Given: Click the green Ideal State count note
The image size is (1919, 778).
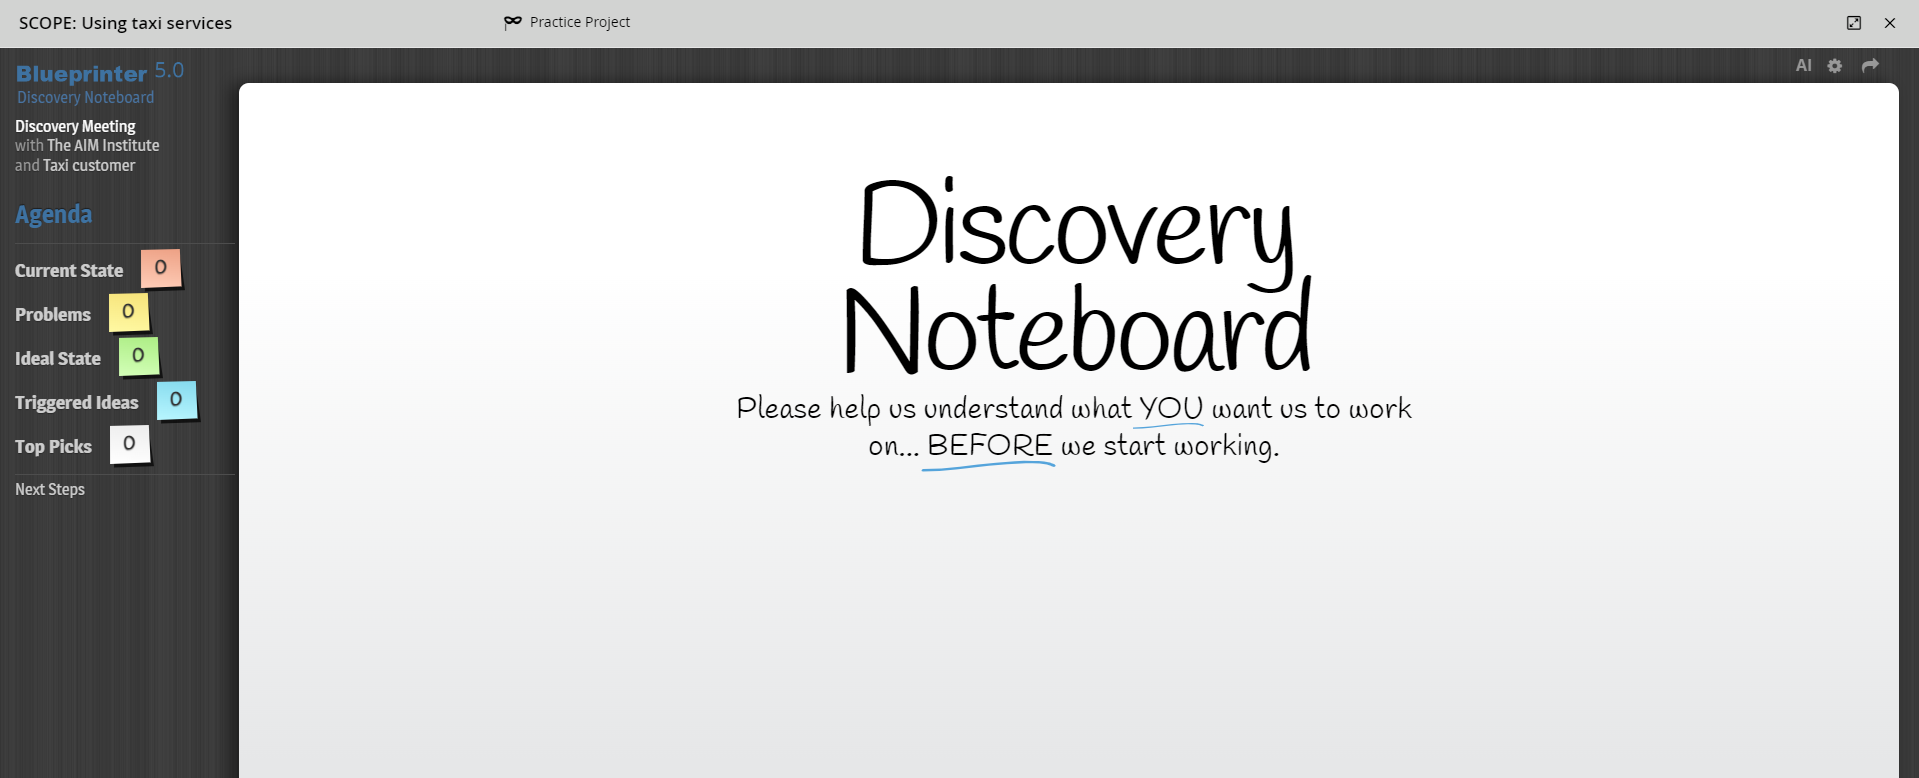Looking at the screenshot, I should [139, 356].
